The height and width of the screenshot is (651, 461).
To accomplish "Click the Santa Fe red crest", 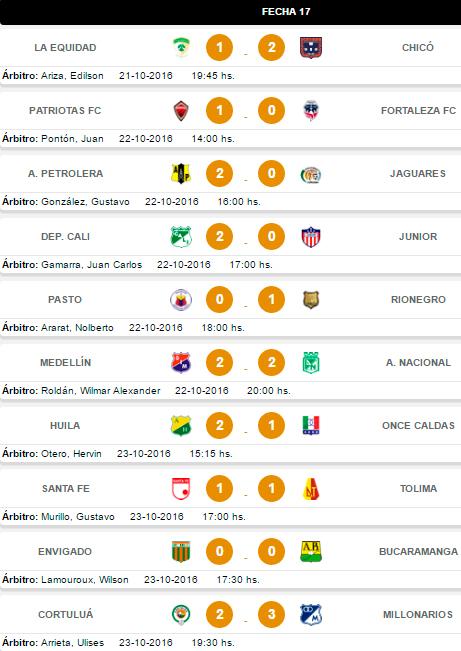I will pos(181,488).
